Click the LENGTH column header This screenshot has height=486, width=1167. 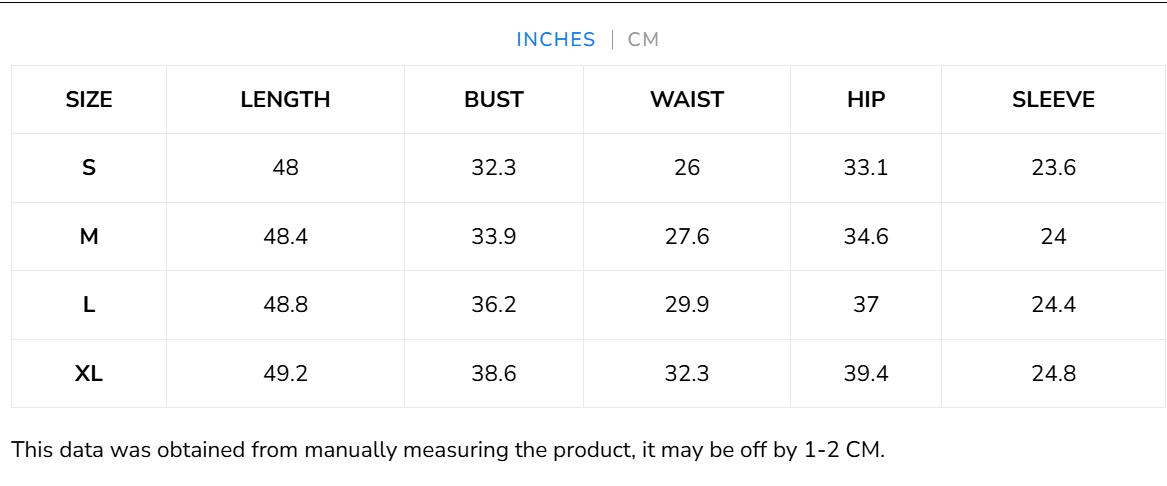(x=285, y=100)
